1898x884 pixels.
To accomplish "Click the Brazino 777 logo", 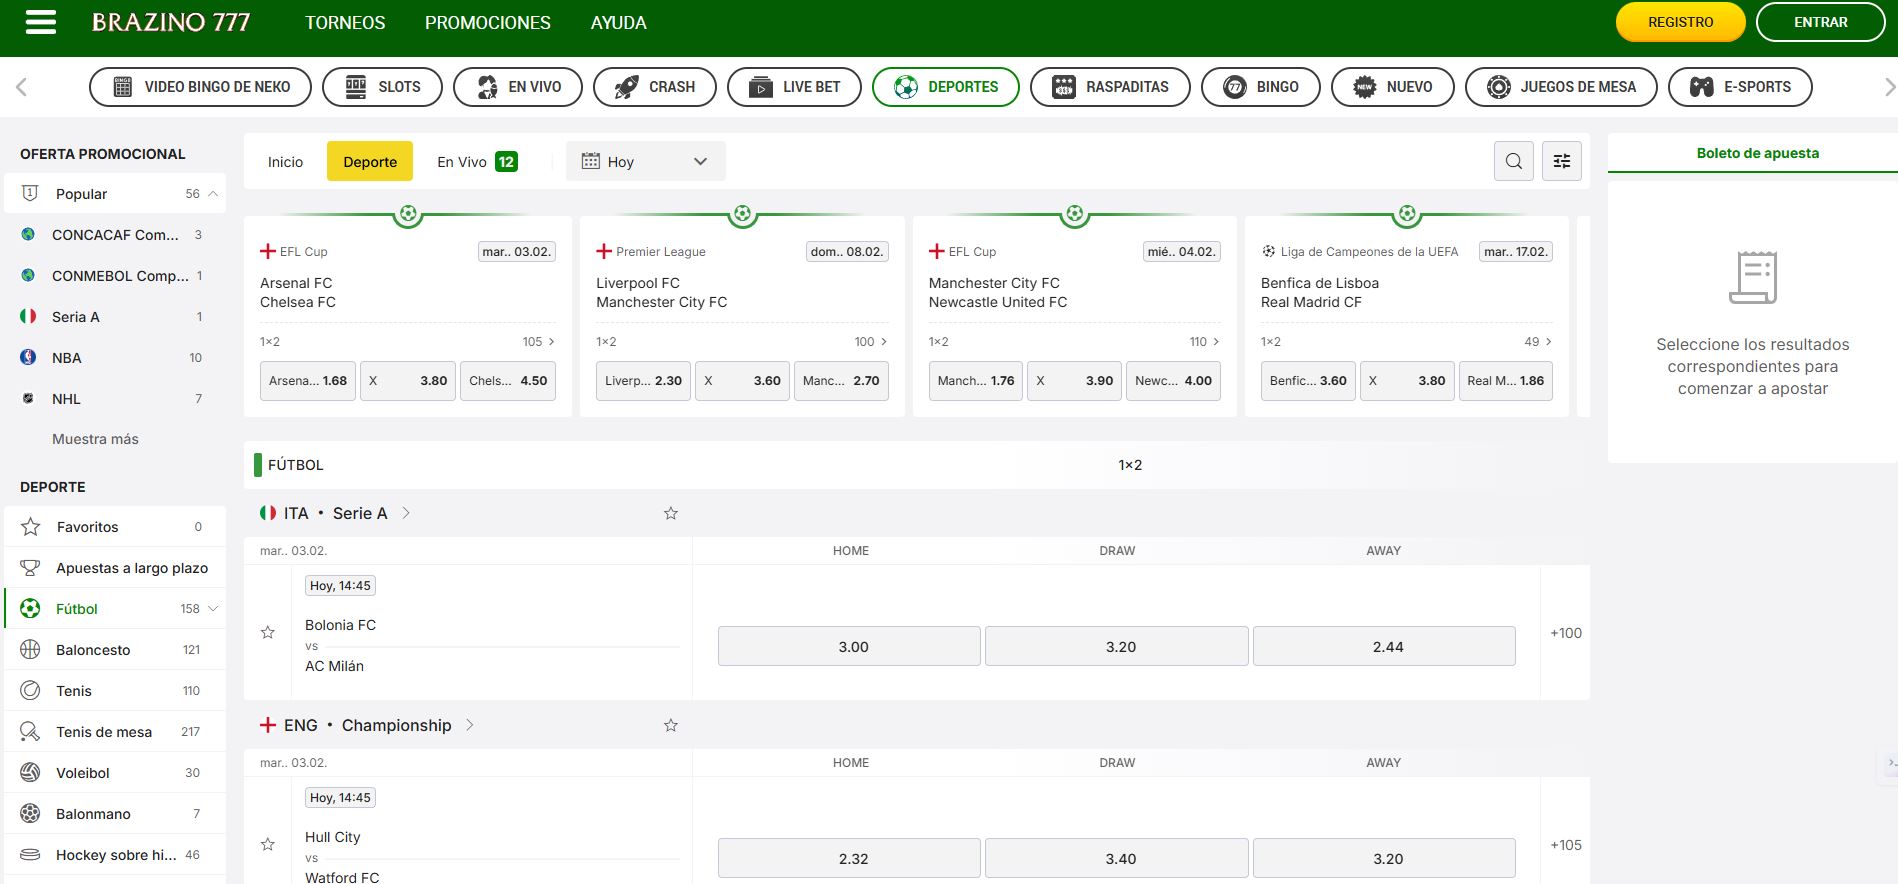I will click(x=171, y=22).
